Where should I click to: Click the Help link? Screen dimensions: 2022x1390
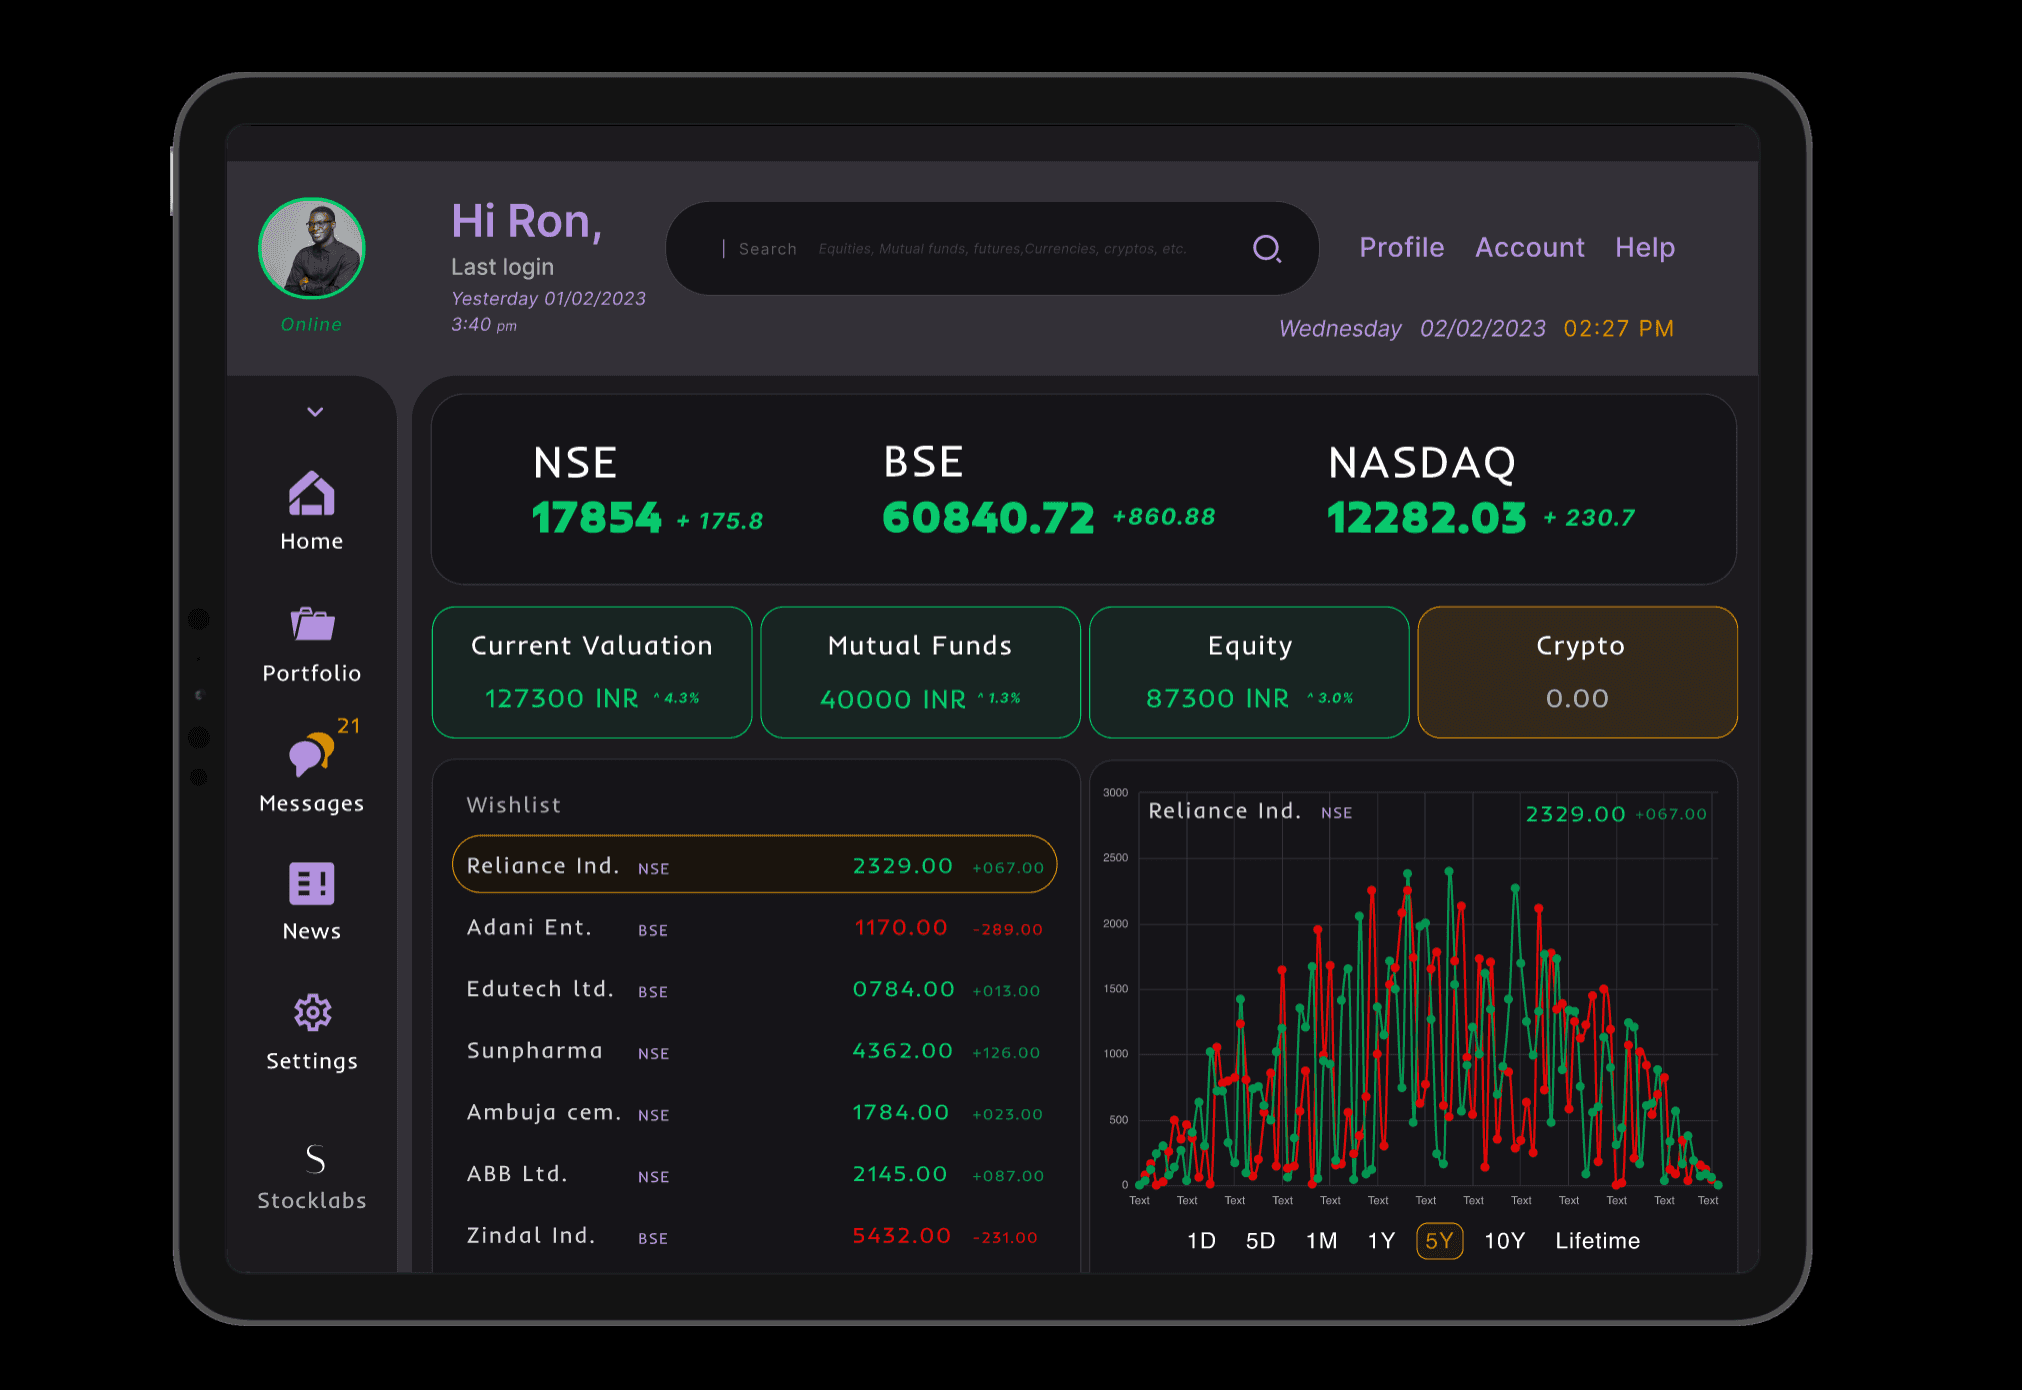(1644, 248)
